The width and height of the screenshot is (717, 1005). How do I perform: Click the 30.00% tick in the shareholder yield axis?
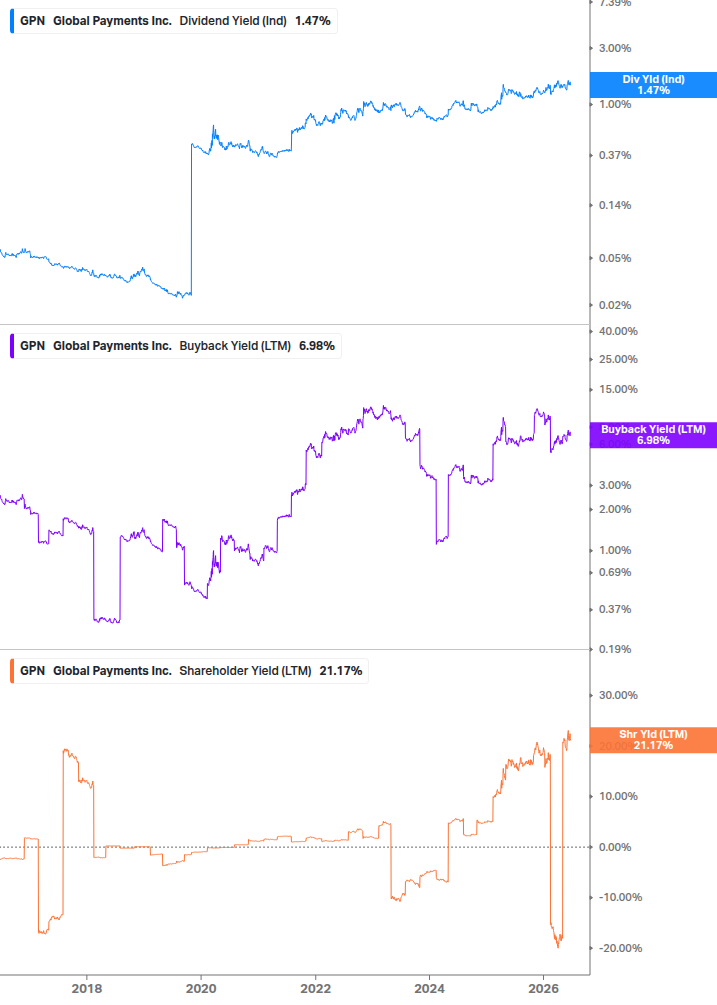pos(618,695)
